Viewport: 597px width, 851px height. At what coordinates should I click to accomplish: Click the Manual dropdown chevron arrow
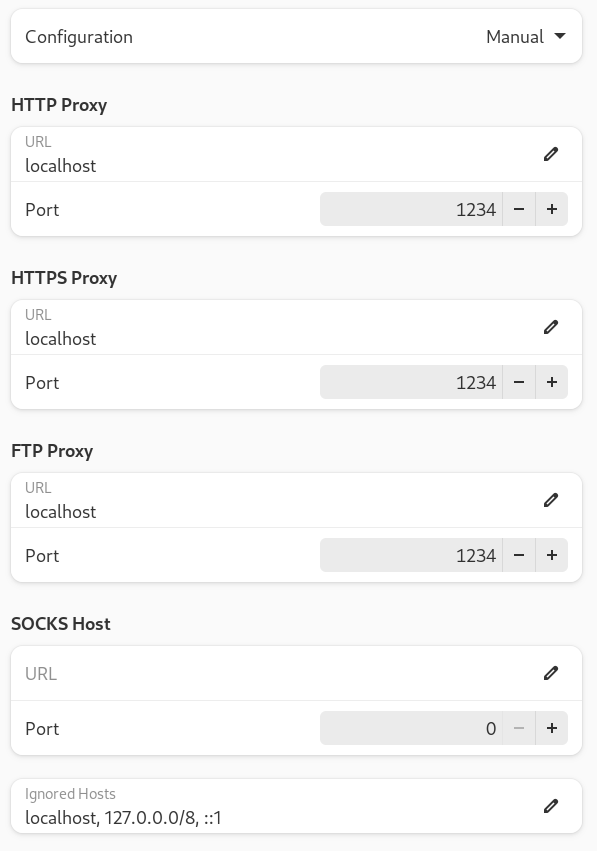(x=558, y=36)
